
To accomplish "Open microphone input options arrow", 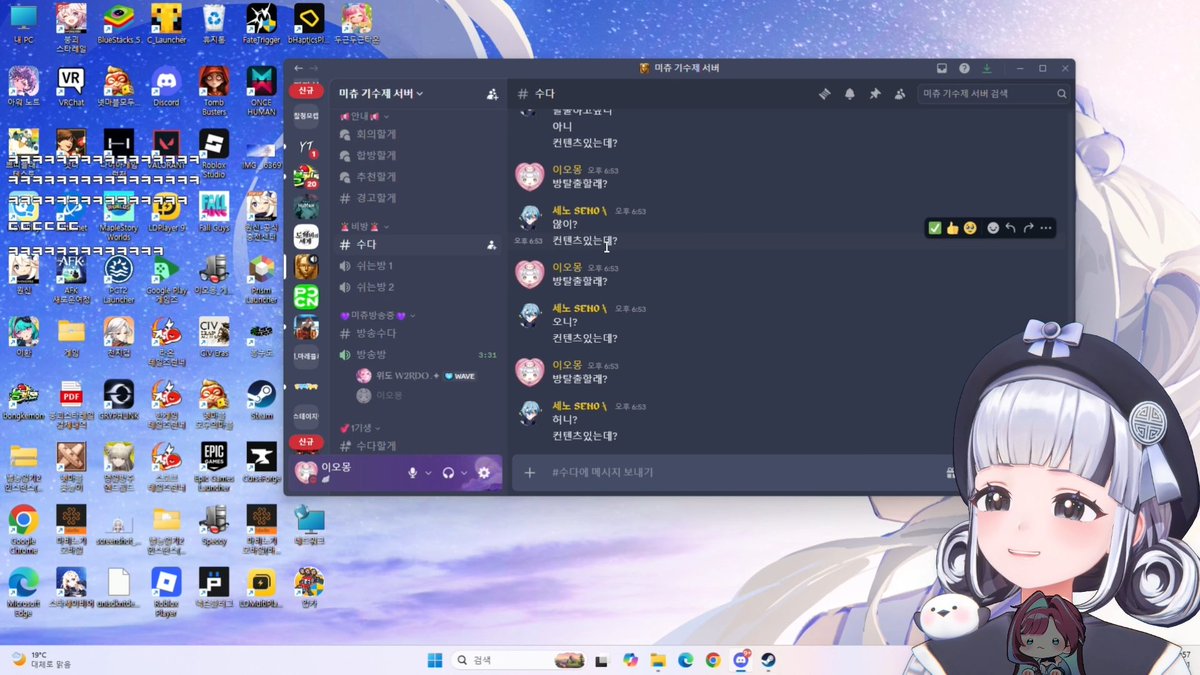I will coord(428,472).
